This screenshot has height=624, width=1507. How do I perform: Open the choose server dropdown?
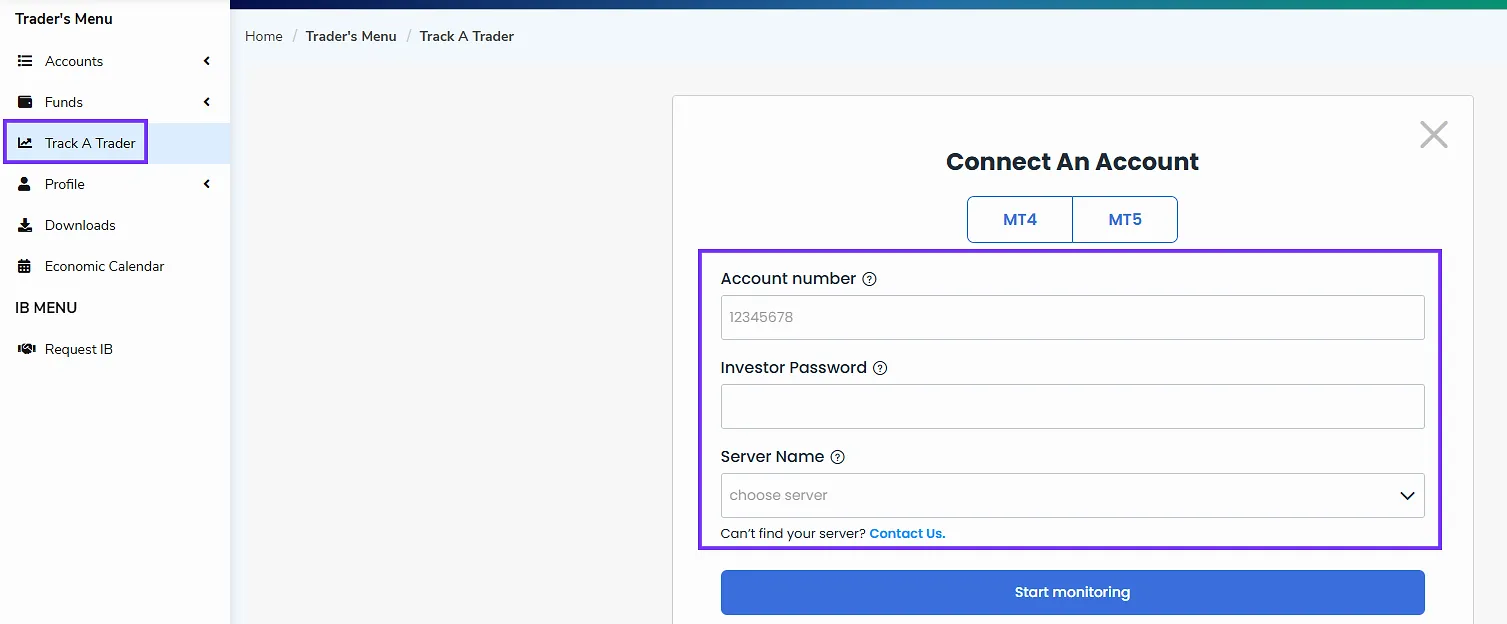tap(1072, 495)
